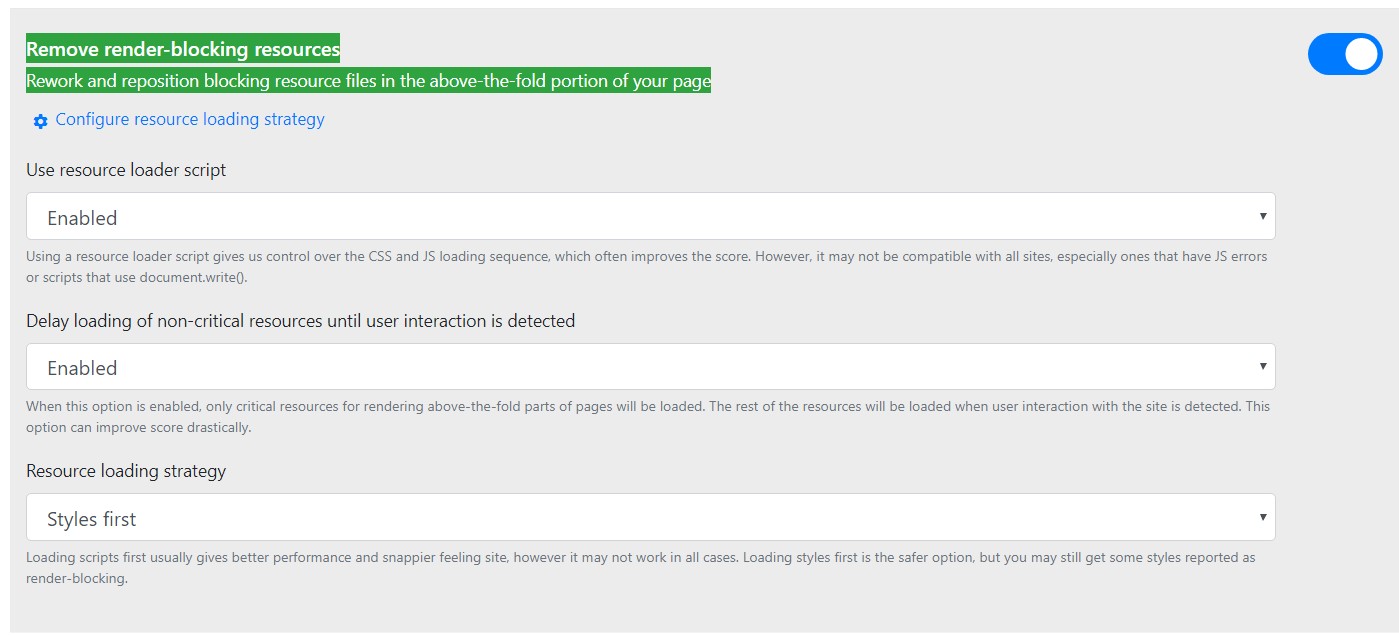Click the Resource loading strategy field label

coord(126,471)
